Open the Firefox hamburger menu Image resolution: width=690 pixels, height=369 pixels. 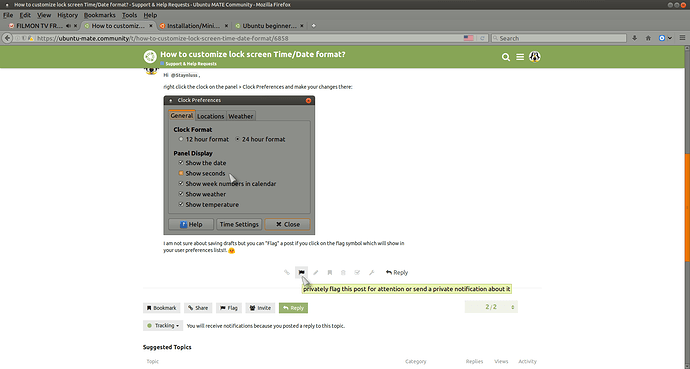tap(683, 38)
